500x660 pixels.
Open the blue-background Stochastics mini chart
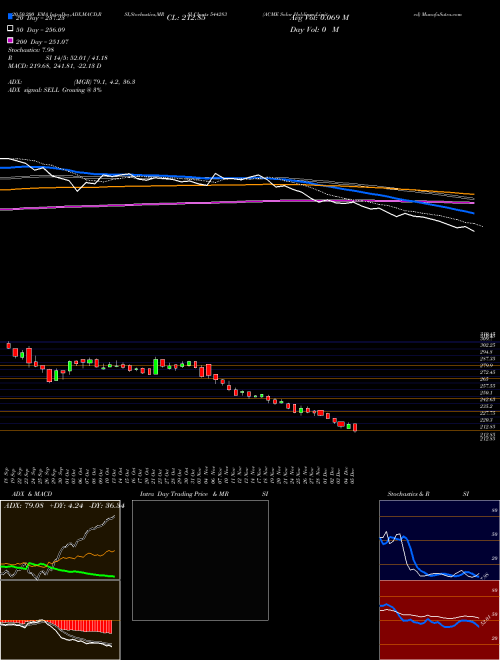click(x=439, y=540)
